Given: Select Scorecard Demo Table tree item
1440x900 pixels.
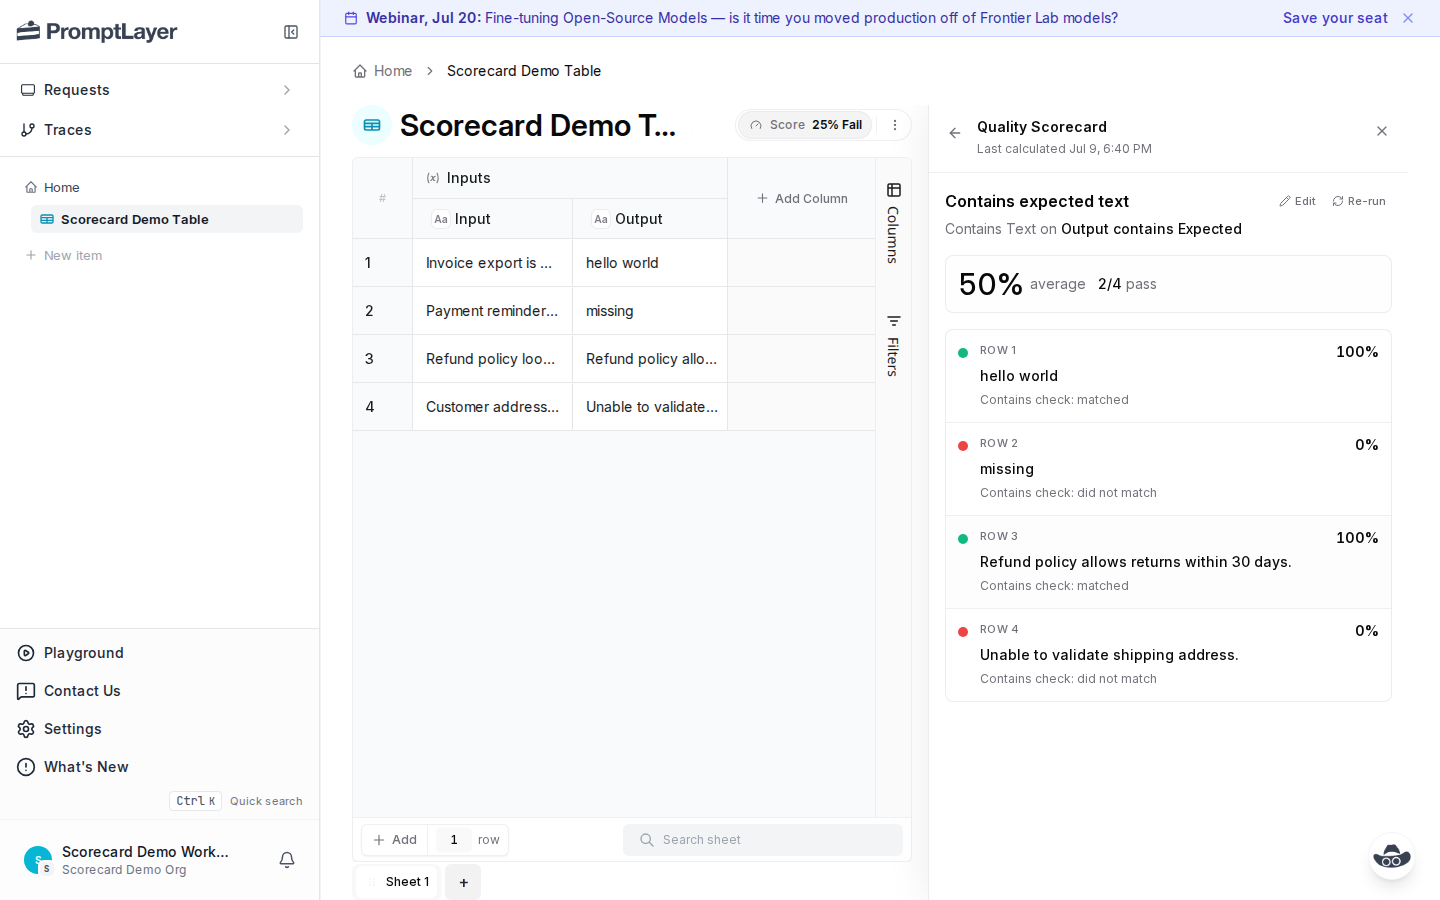Looking at the screenshot, I should [167, 219].
